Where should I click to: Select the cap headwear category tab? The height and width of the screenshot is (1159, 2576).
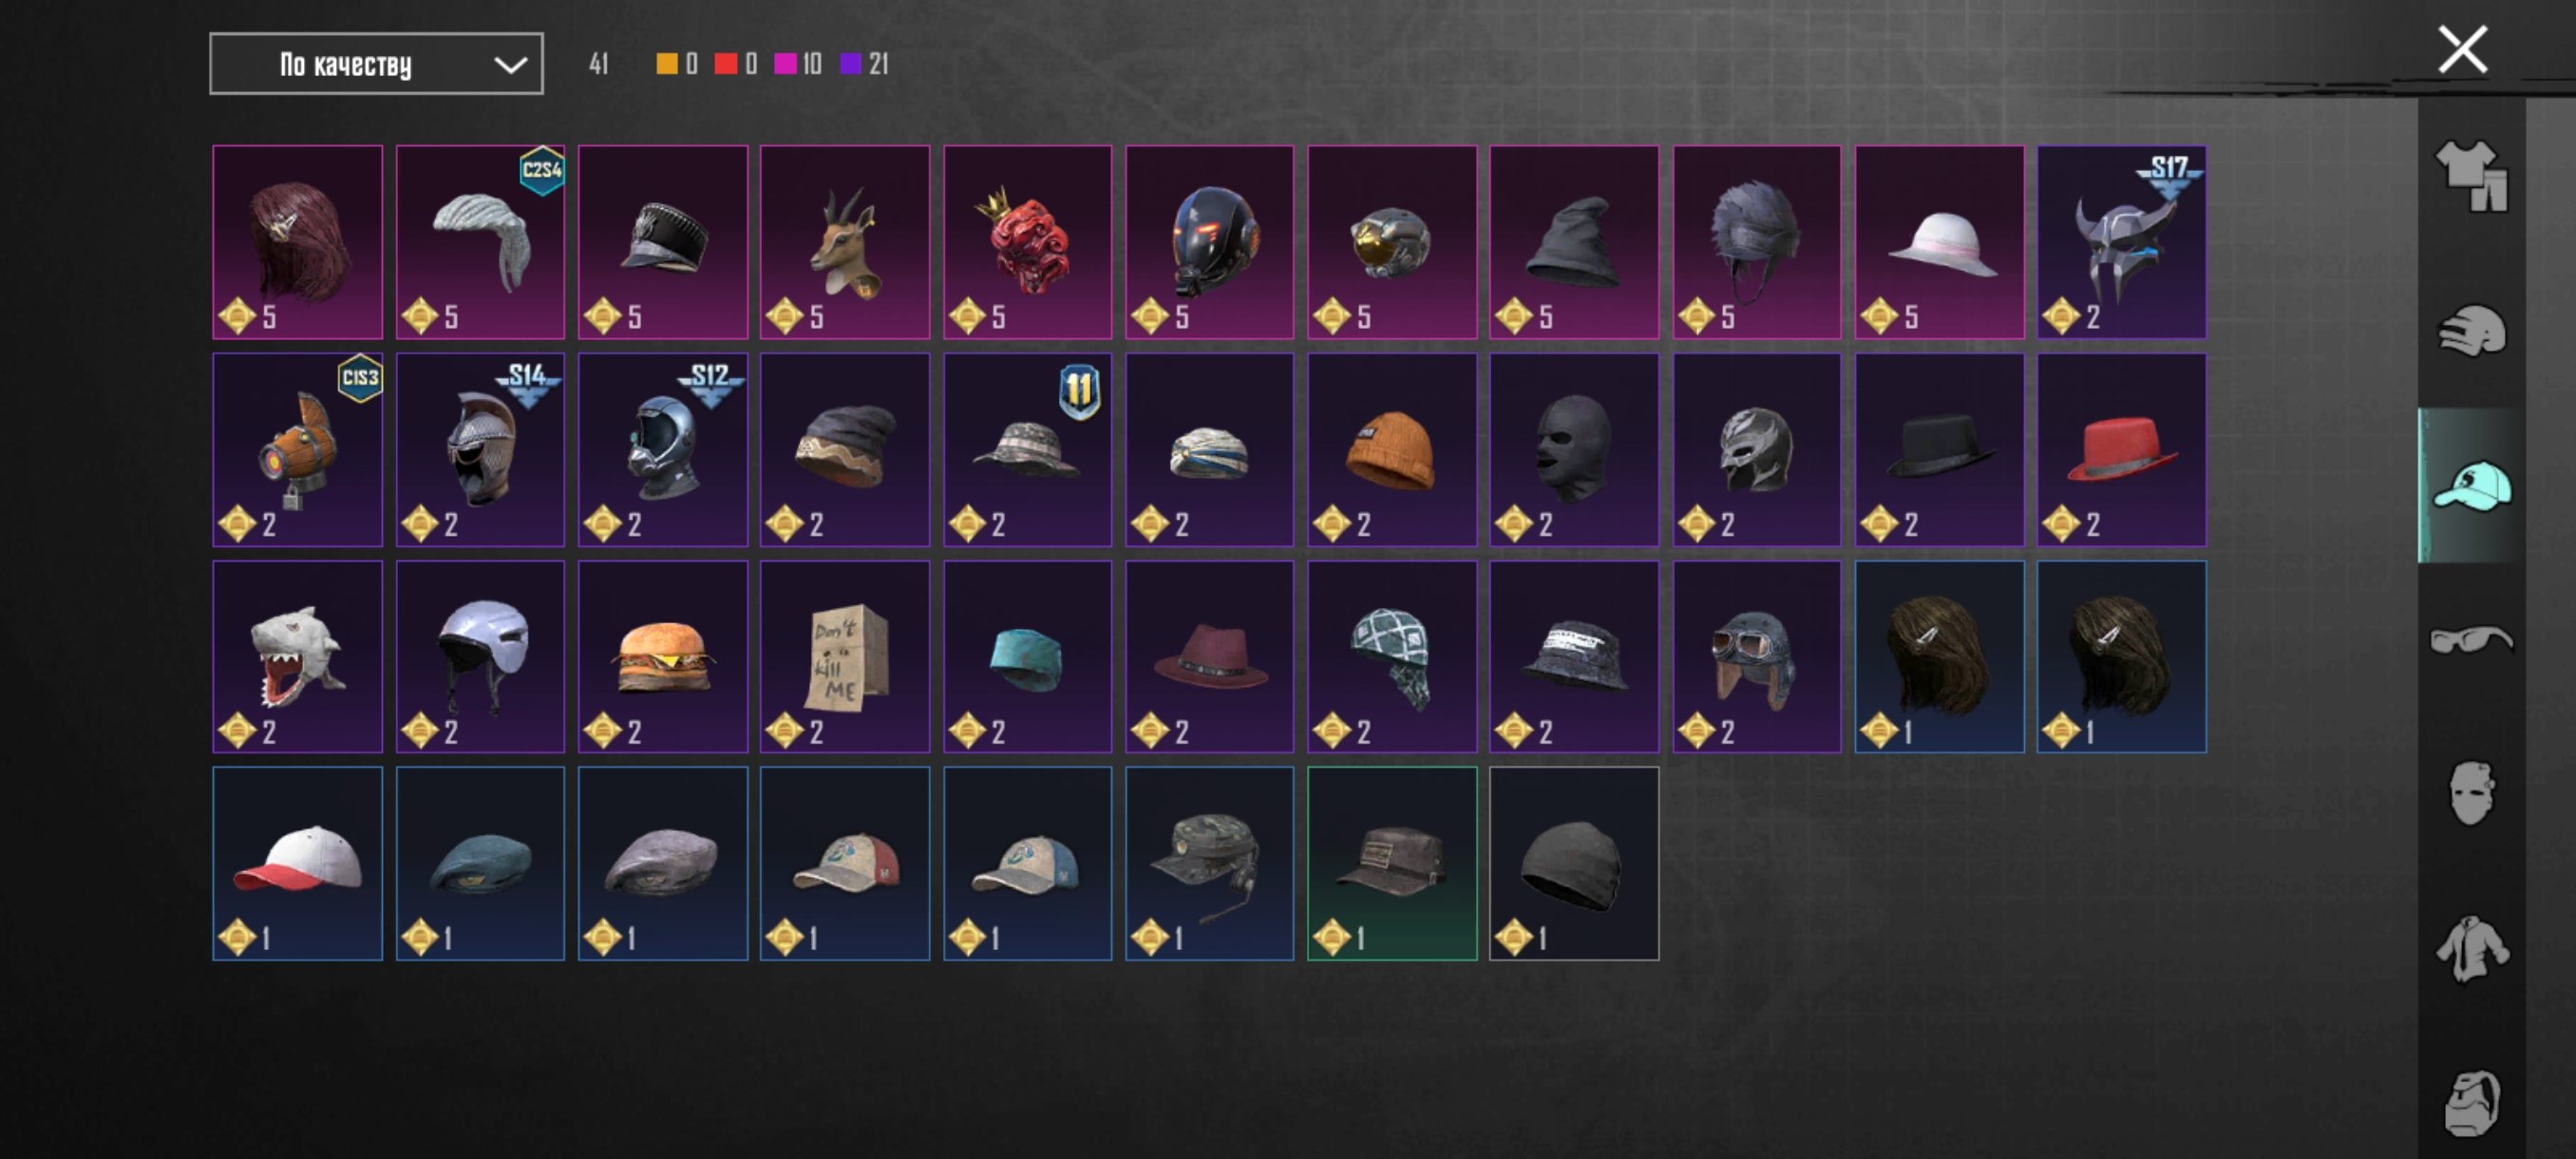tap(2472, 486)
